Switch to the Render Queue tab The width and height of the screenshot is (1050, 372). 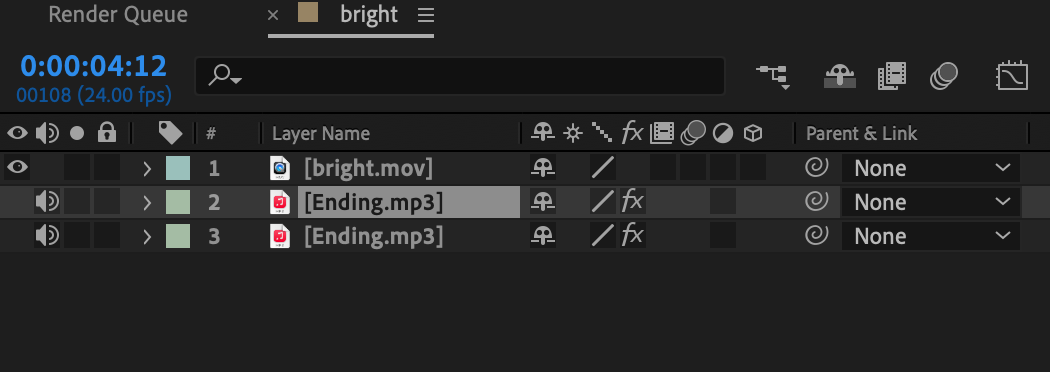(x=118, y=15)
